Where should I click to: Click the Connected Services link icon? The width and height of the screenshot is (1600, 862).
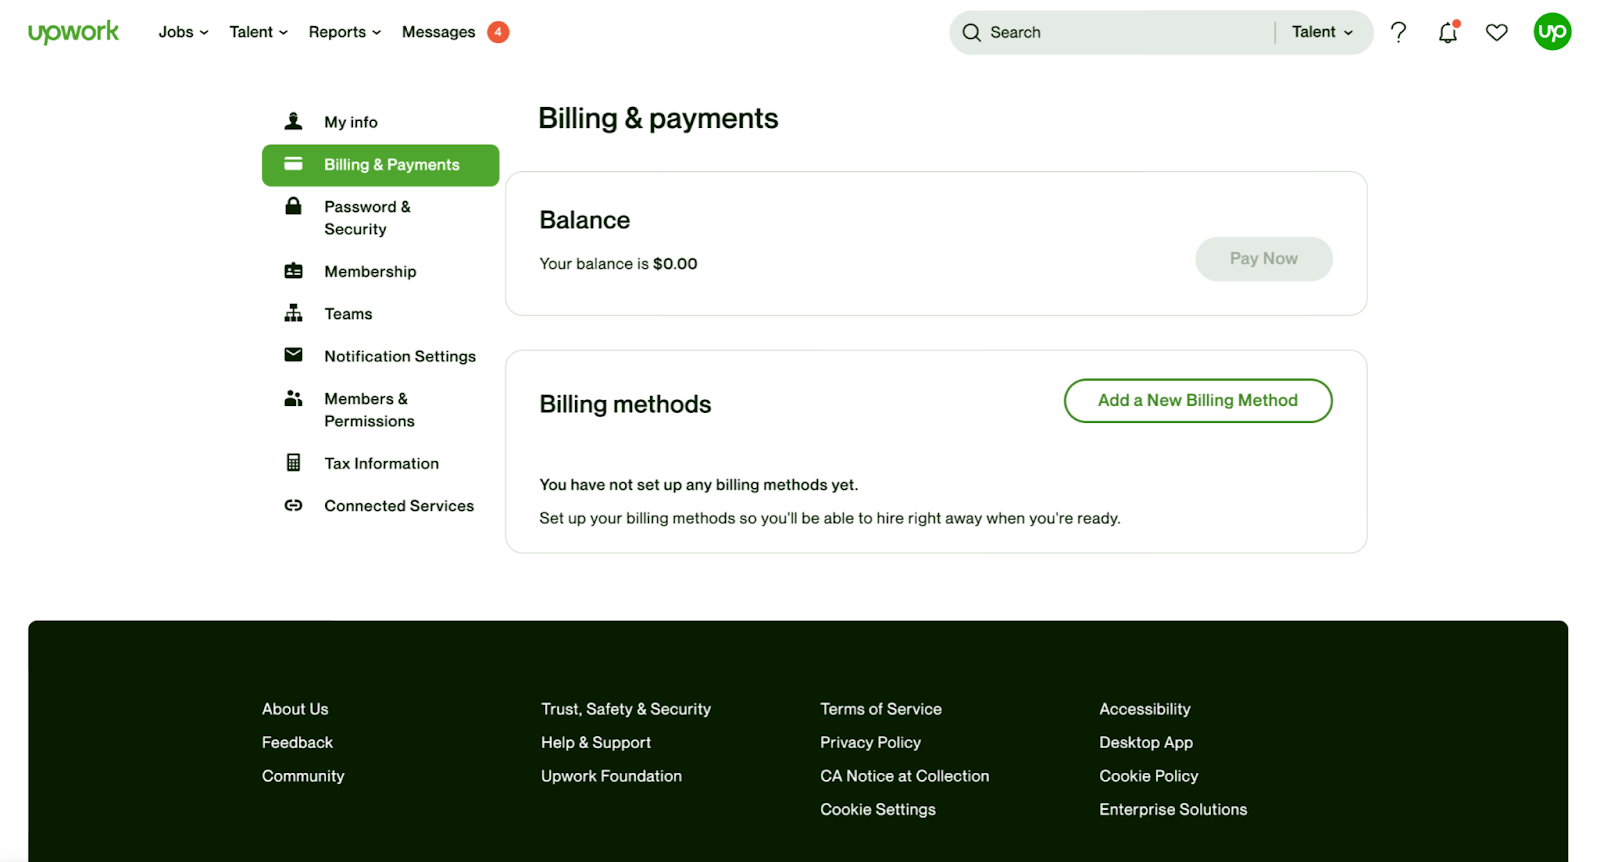point(293,506)
